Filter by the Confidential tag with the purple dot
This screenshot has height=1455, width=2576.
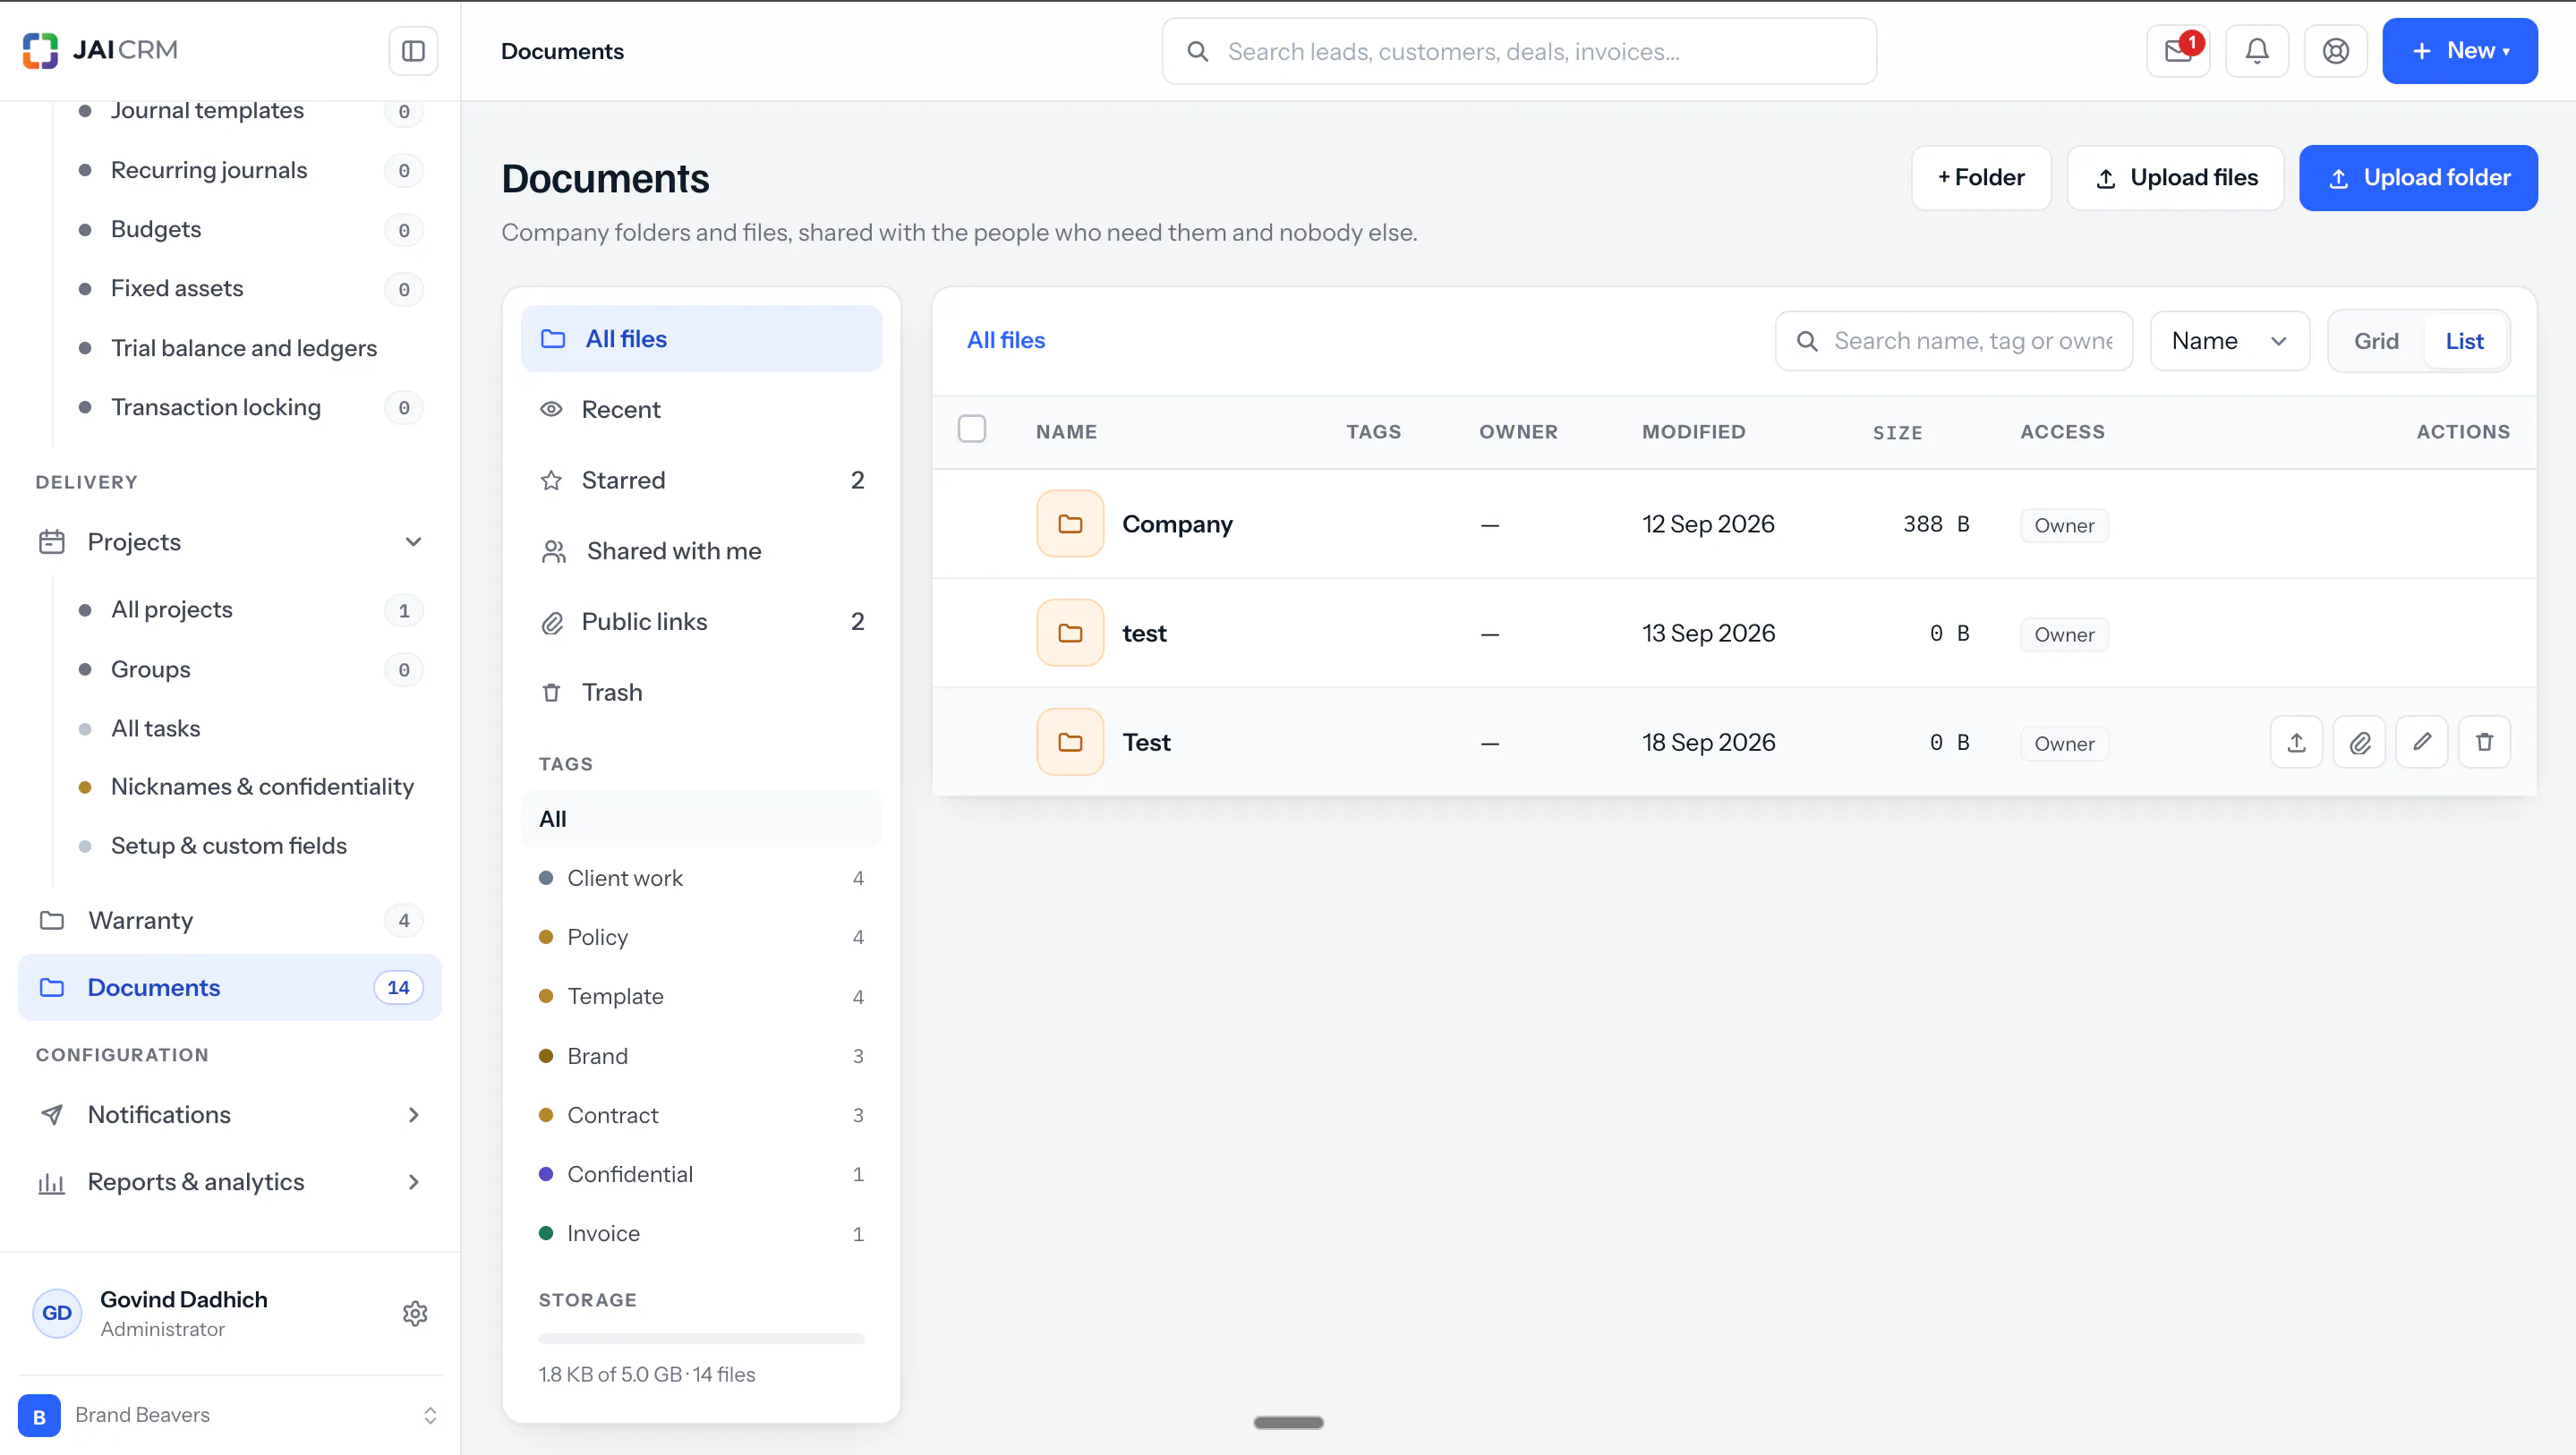pyautogui.click(x=701, y=1175)
